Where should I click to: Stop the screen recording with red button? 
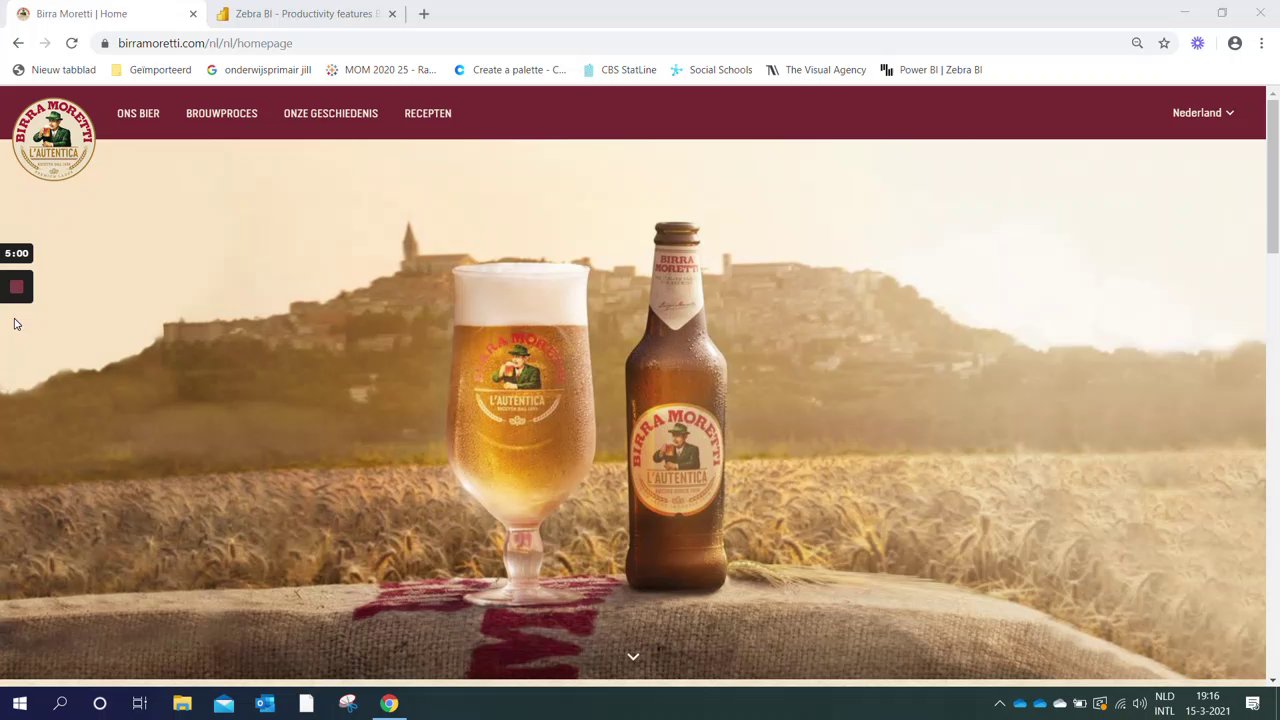[x=16, y=287]
